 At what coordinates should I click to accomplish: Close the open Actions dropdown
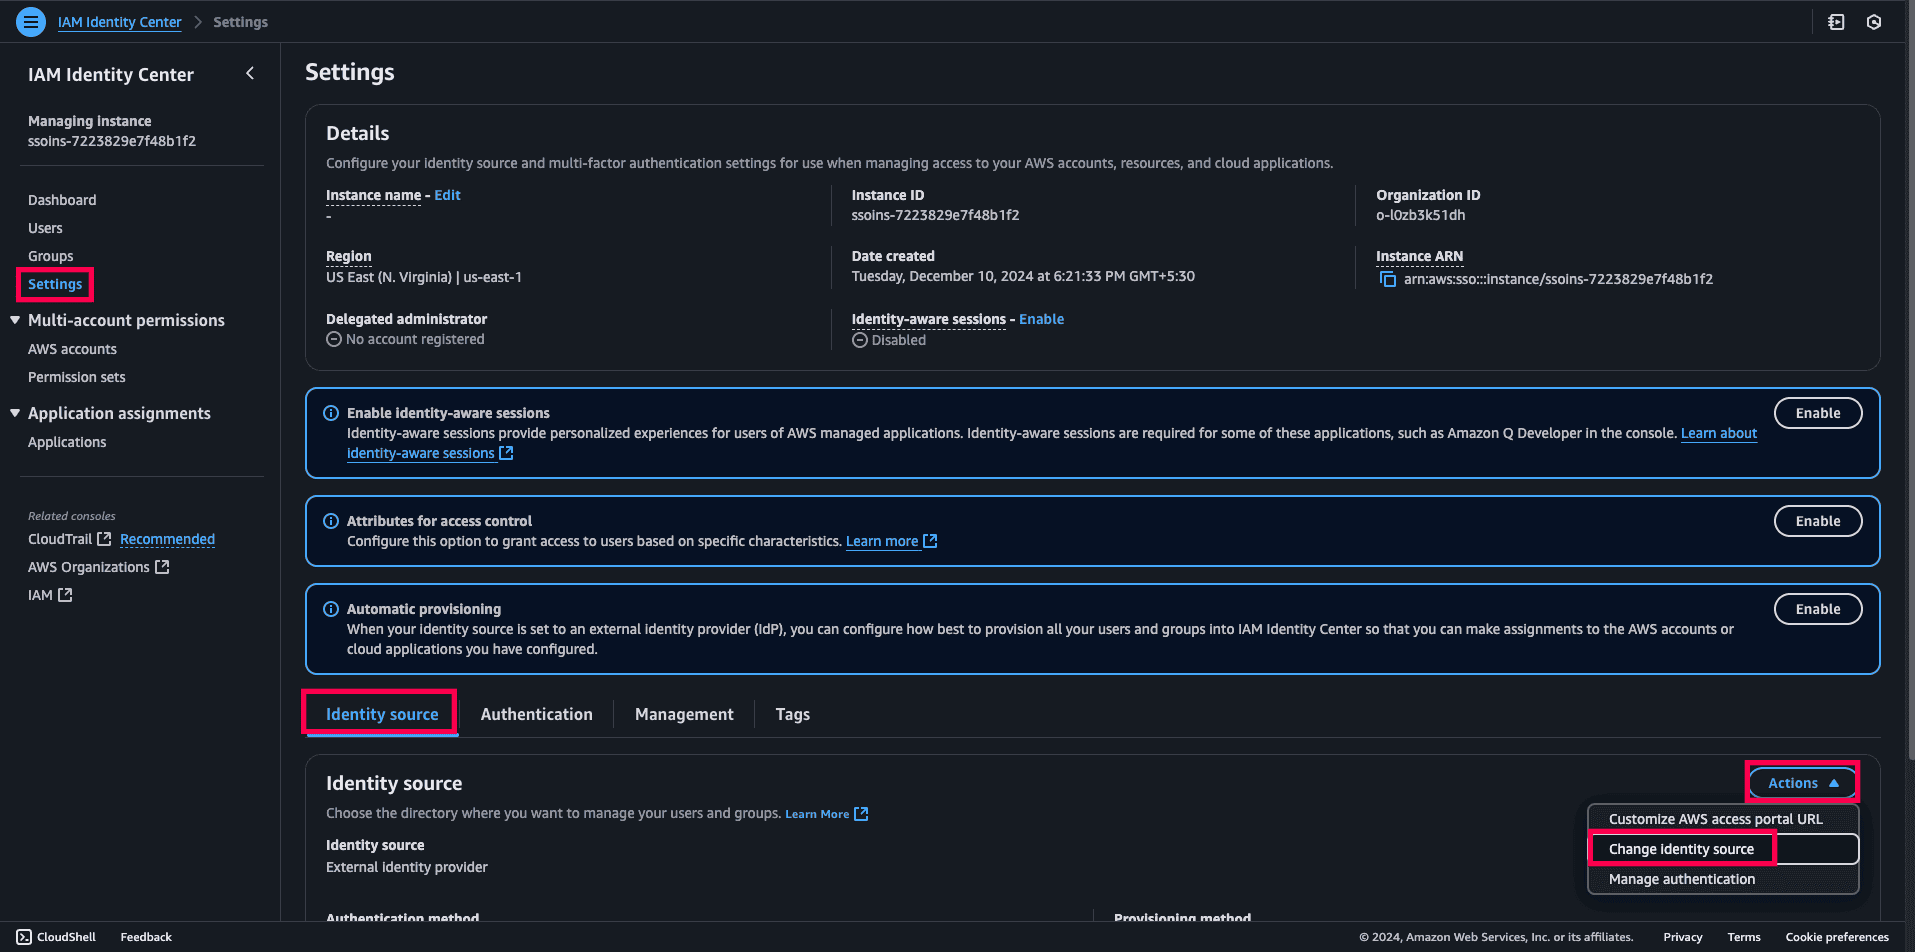[x=1800, y=783]
